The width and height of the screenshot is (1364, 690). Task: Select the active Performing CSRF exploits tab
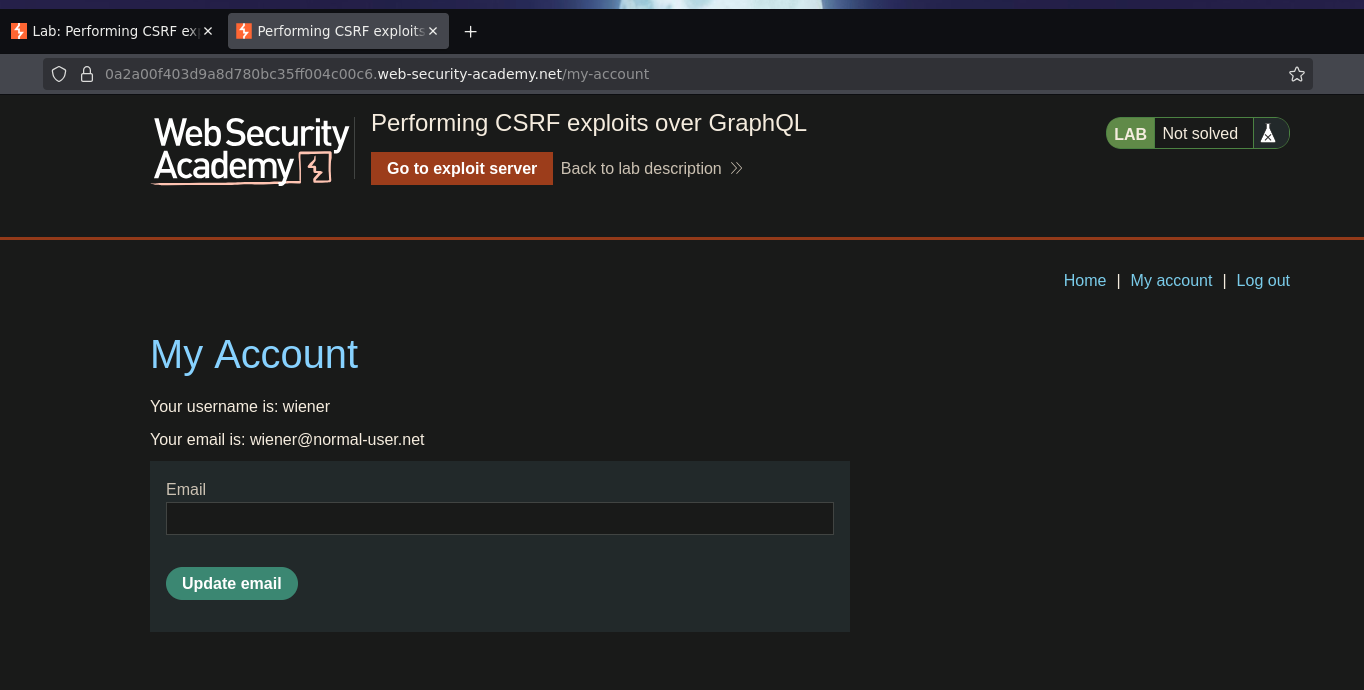point(338,31)
